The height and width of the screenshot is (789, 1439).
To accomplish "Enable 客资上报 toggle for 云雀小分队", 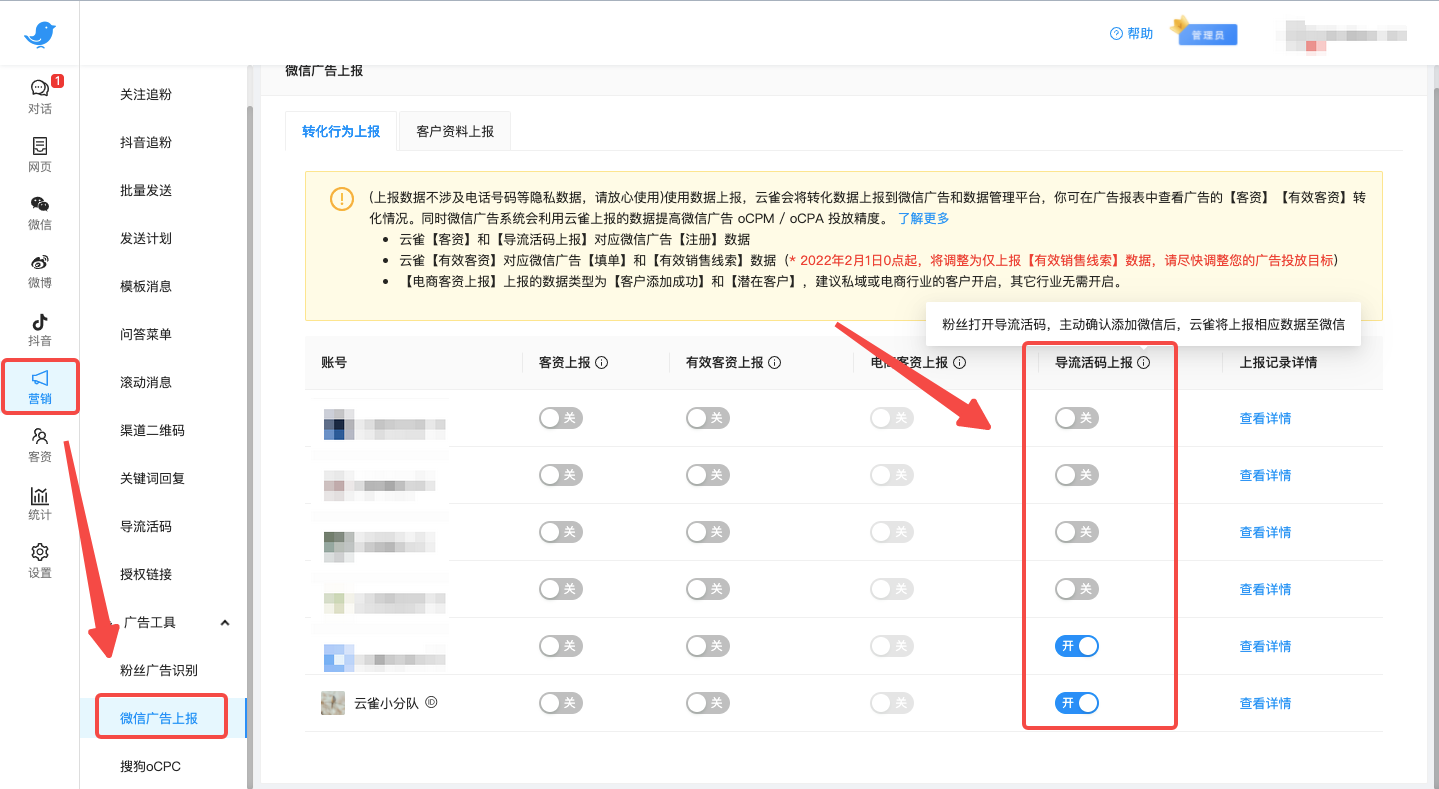I will coord(560,703).
